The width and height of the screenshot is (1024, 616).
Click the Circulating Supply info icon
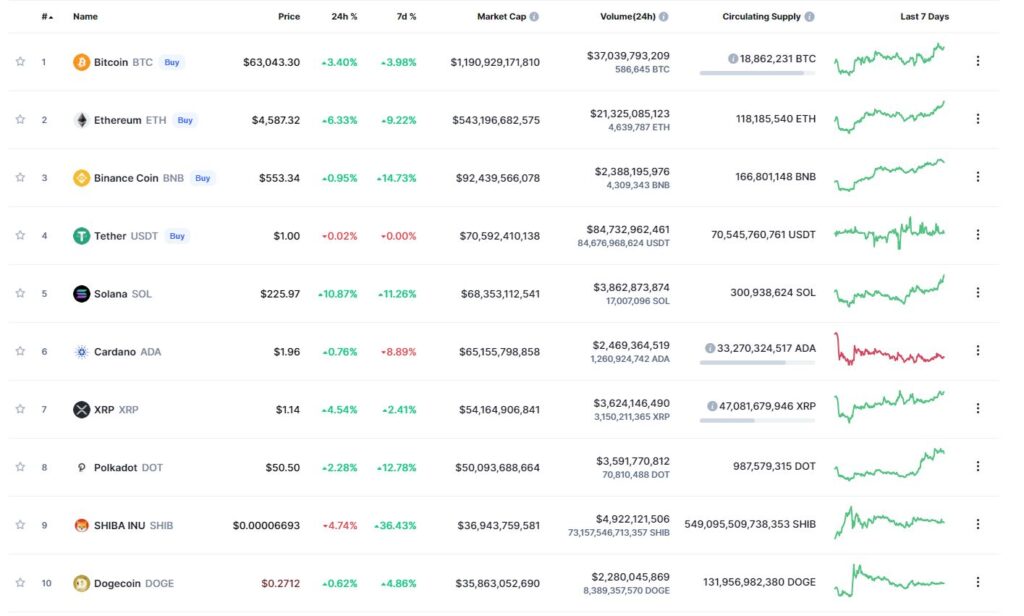pos(810,16)
